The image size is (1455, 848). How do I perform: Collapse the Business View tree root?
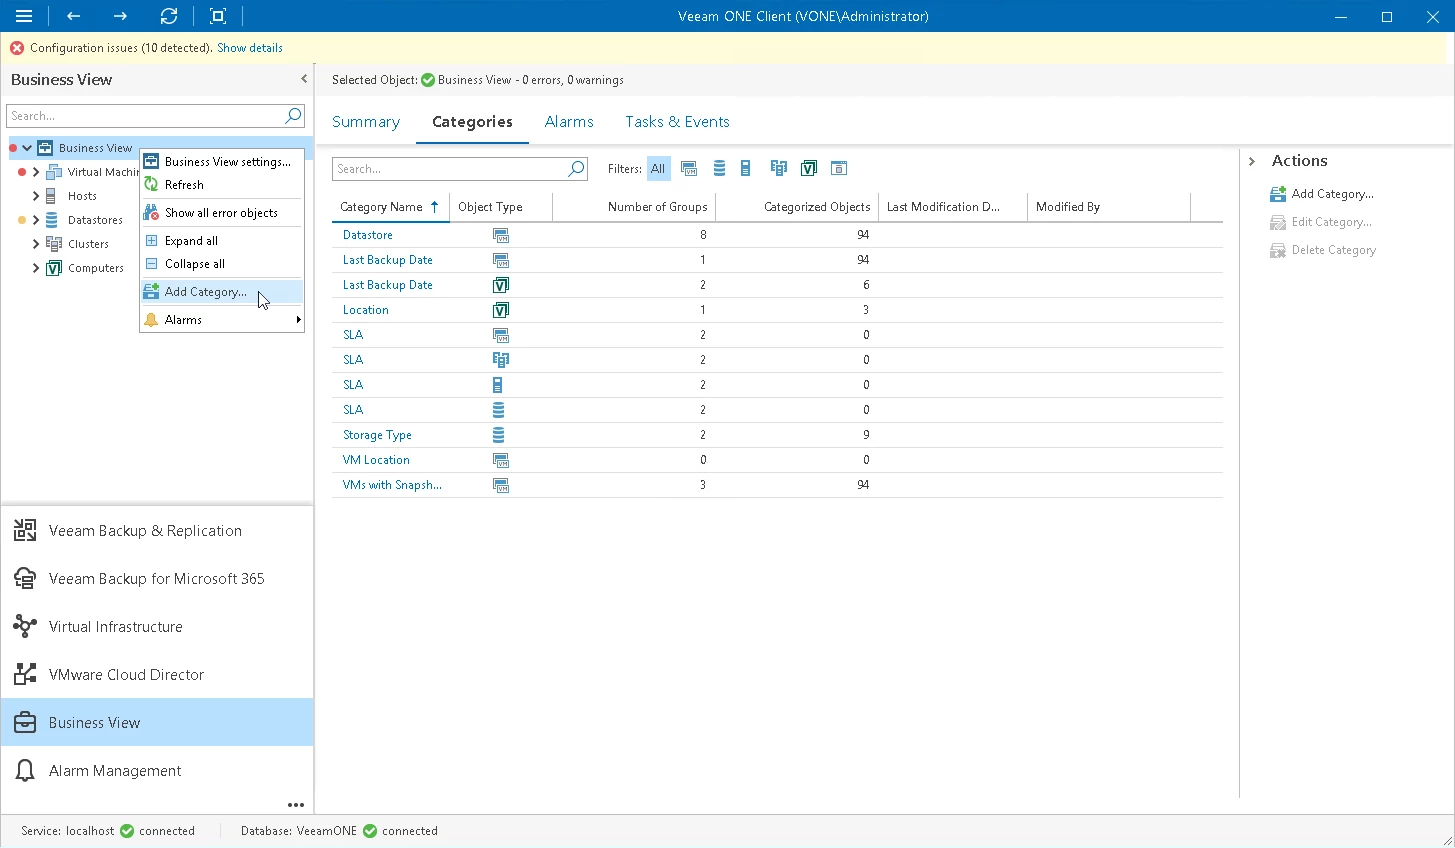(27, 148)
